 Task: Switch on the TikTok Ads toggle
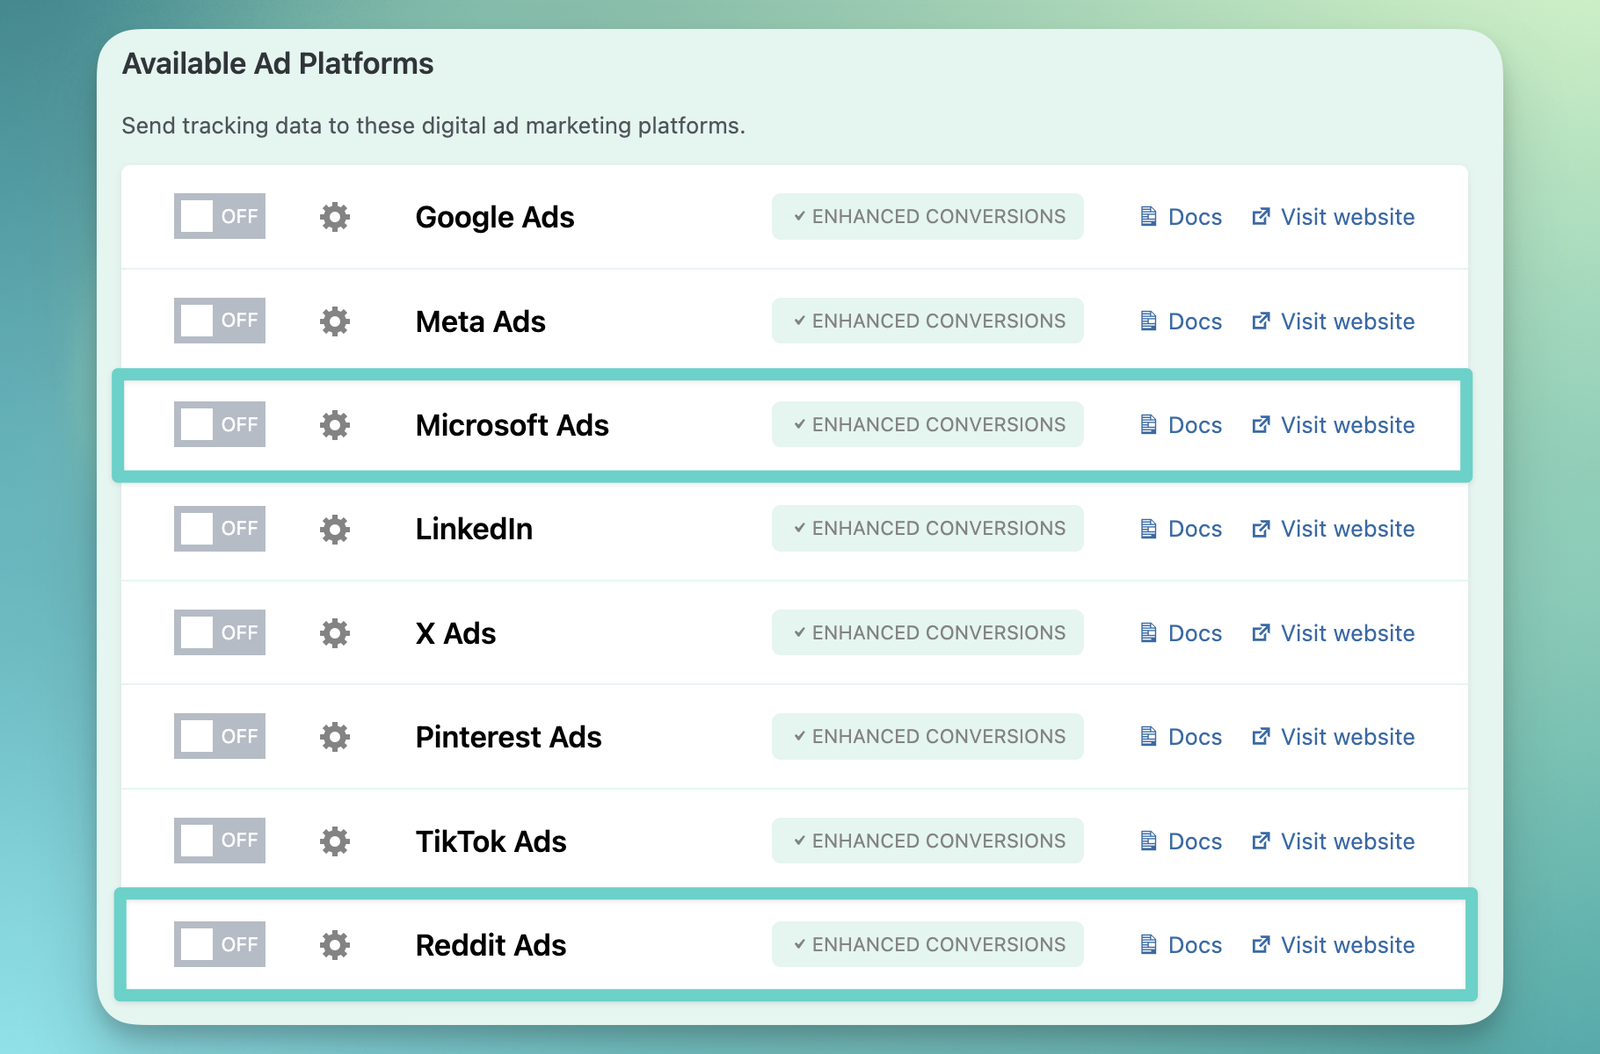coord(220,841)
